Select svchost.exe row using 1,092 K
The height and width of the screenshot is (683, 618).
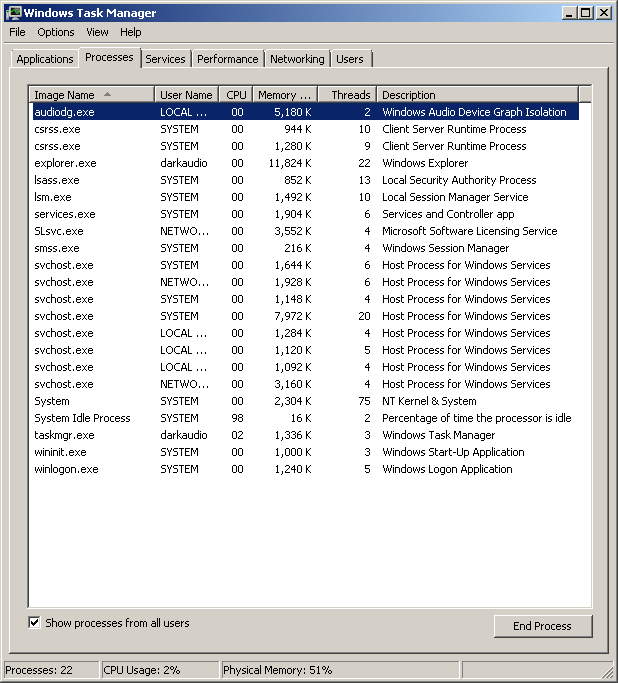[306, 367]
